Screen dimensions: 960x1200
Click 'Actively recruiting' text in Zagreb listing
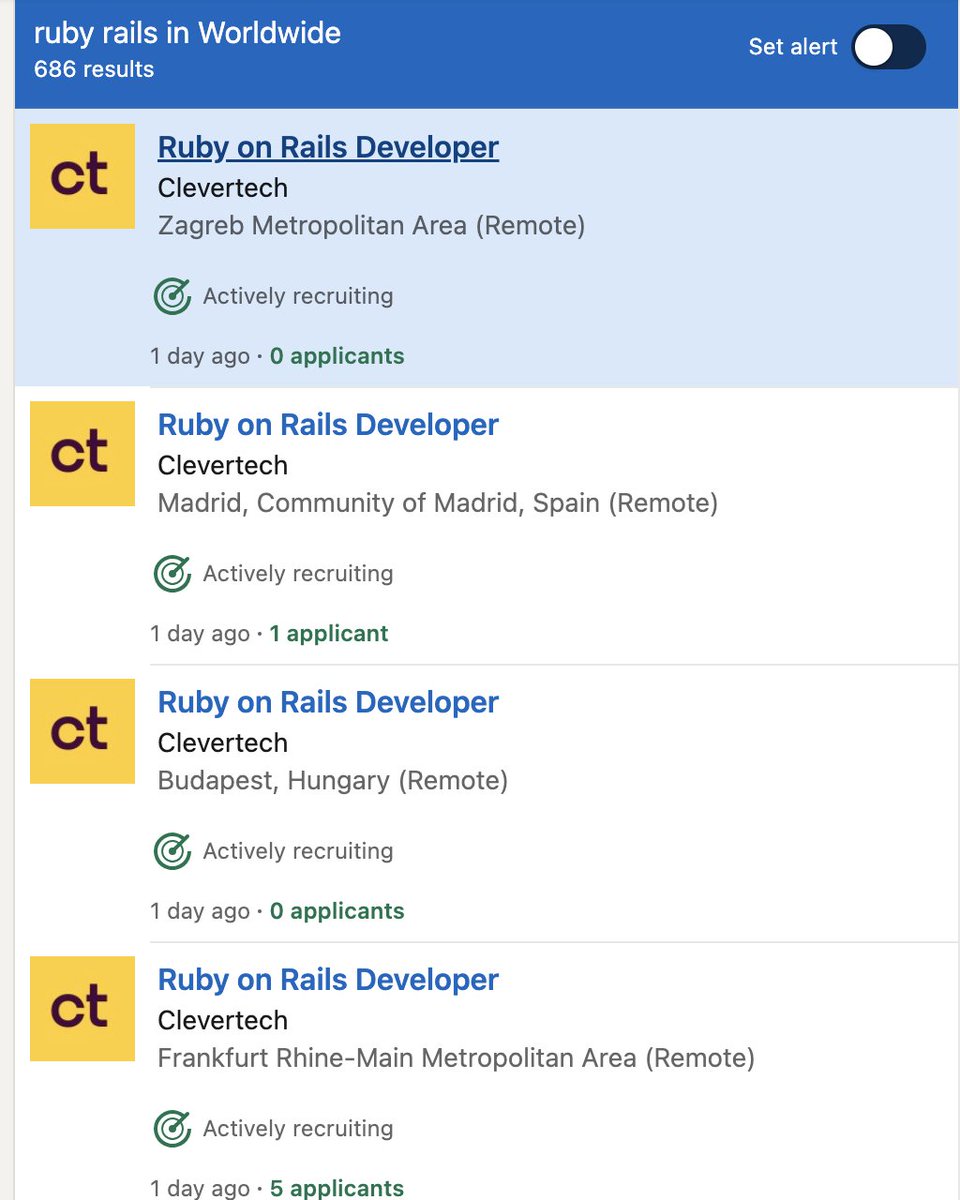click(x=298, y=296)
